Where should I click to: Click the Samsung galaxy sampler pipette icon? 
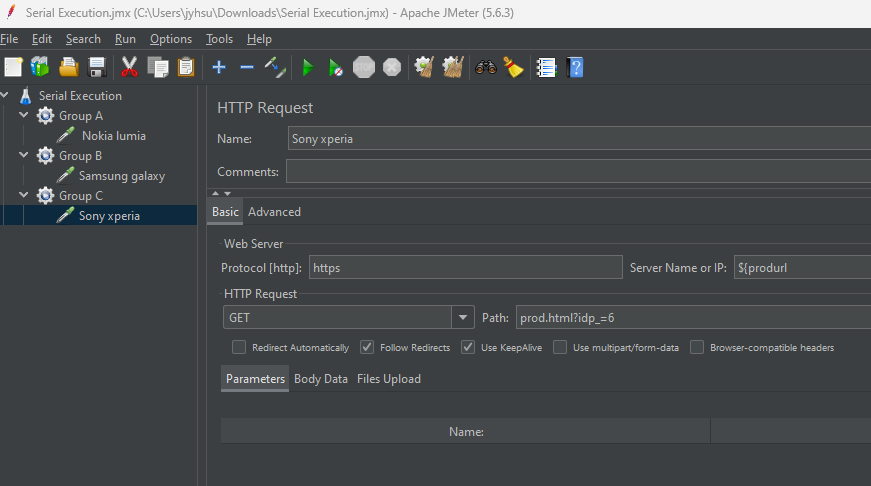tap(65, 175)
